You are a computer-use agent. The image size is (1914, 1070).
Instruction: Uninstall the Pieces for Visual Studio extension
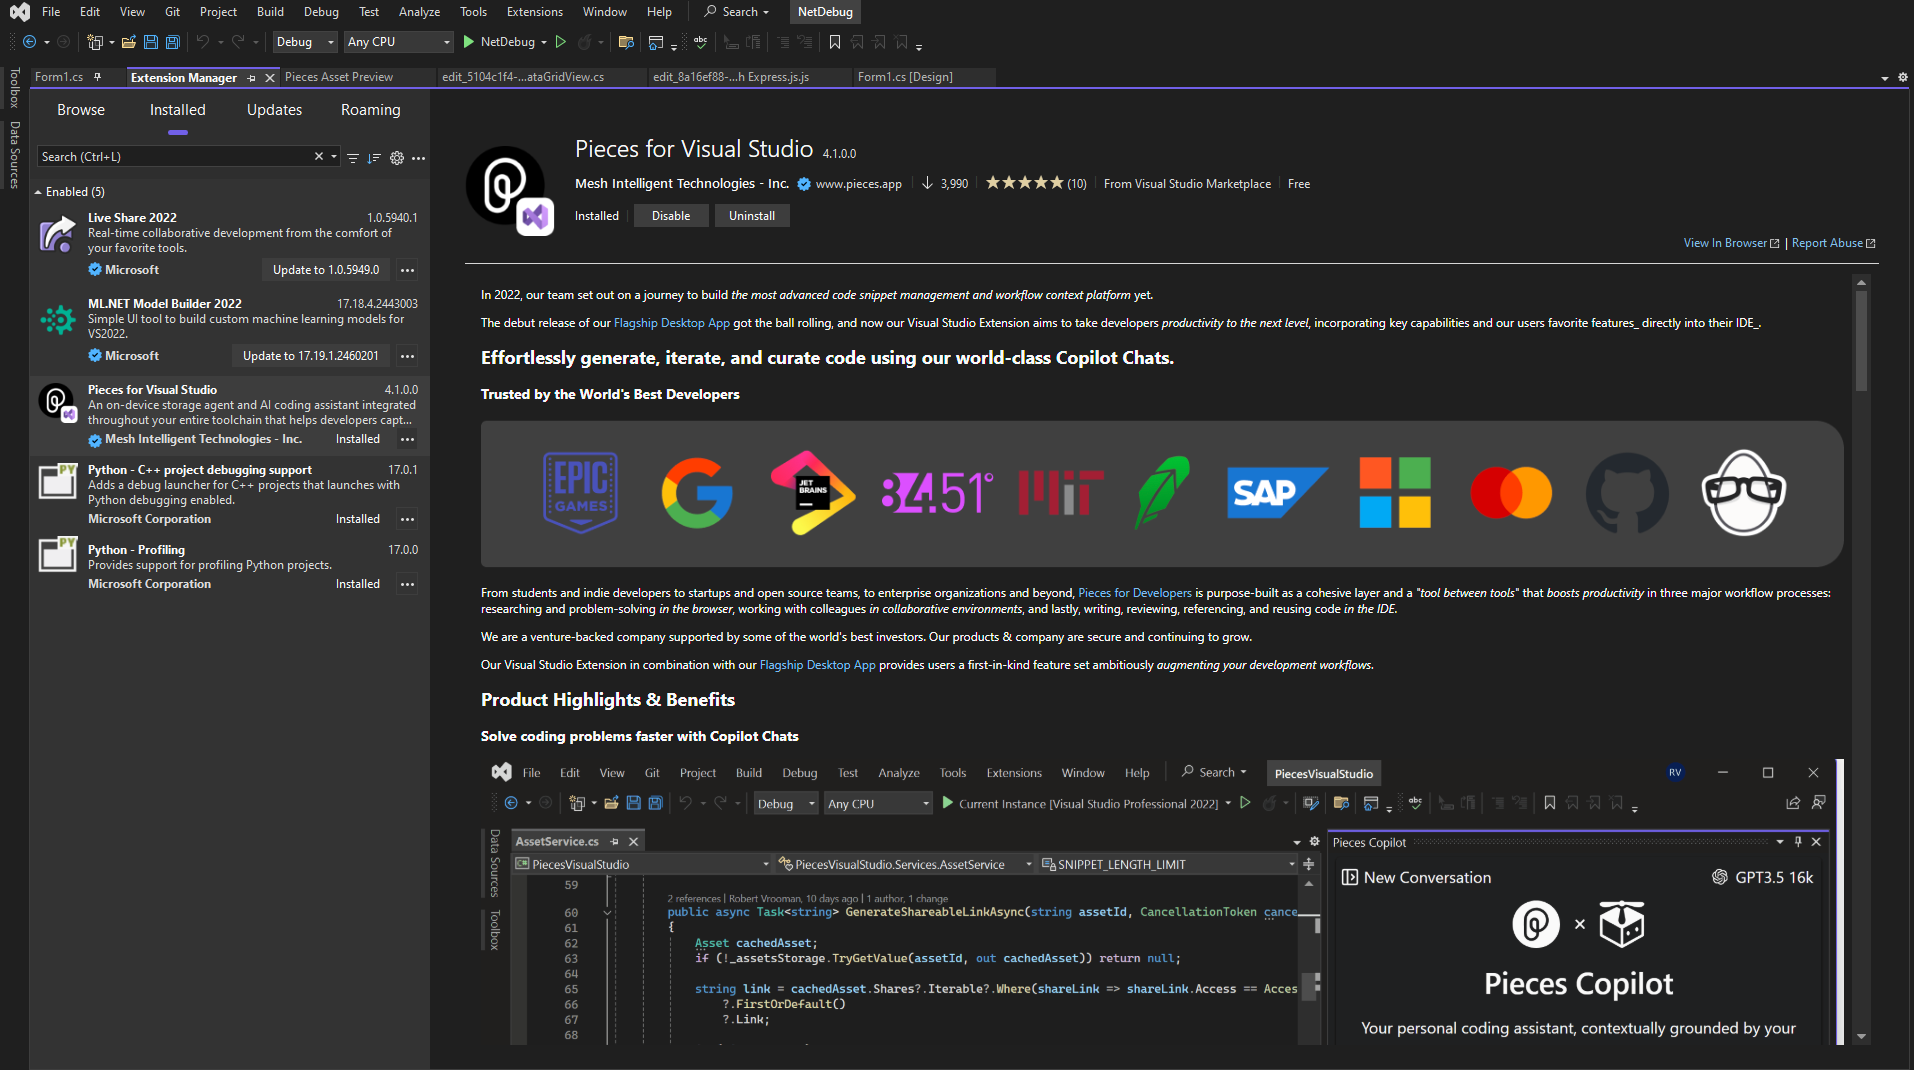(752, 216)
